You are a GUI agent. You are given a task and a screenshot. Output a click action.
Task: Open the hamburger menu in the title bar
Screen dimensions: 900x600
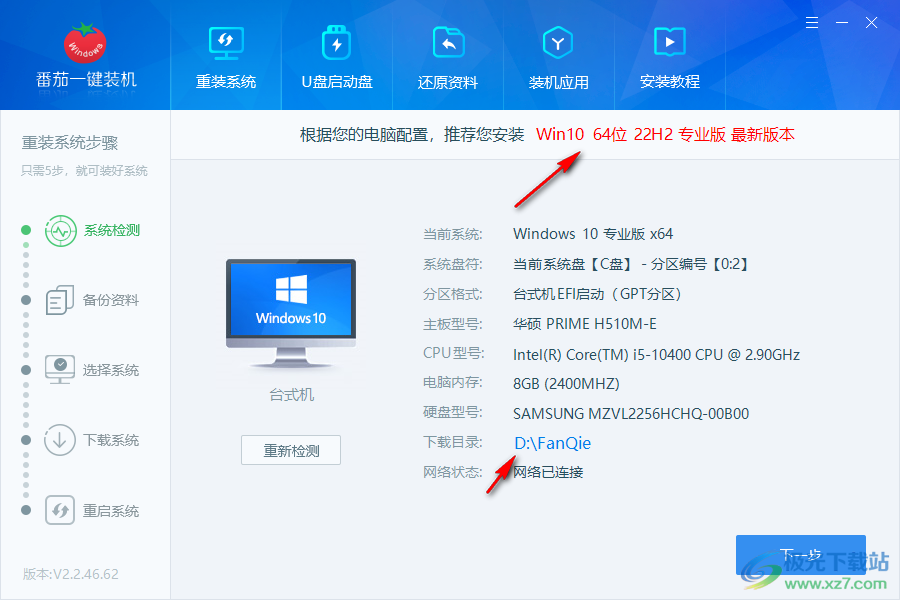[812, 22]
